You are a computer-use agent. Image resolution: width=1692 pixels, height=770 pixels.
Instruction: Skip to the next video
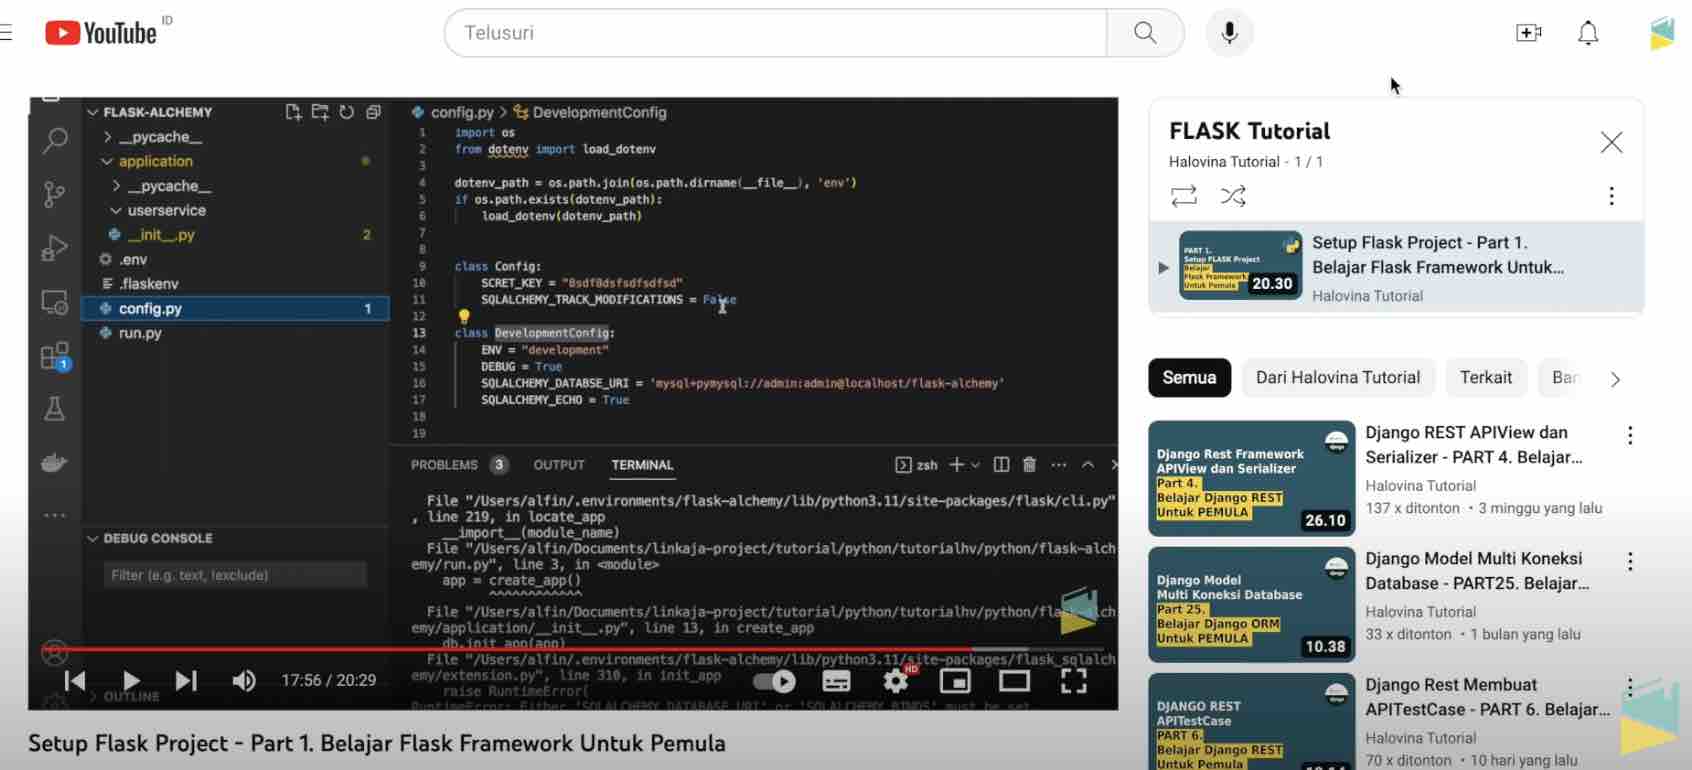coord(186,681)
